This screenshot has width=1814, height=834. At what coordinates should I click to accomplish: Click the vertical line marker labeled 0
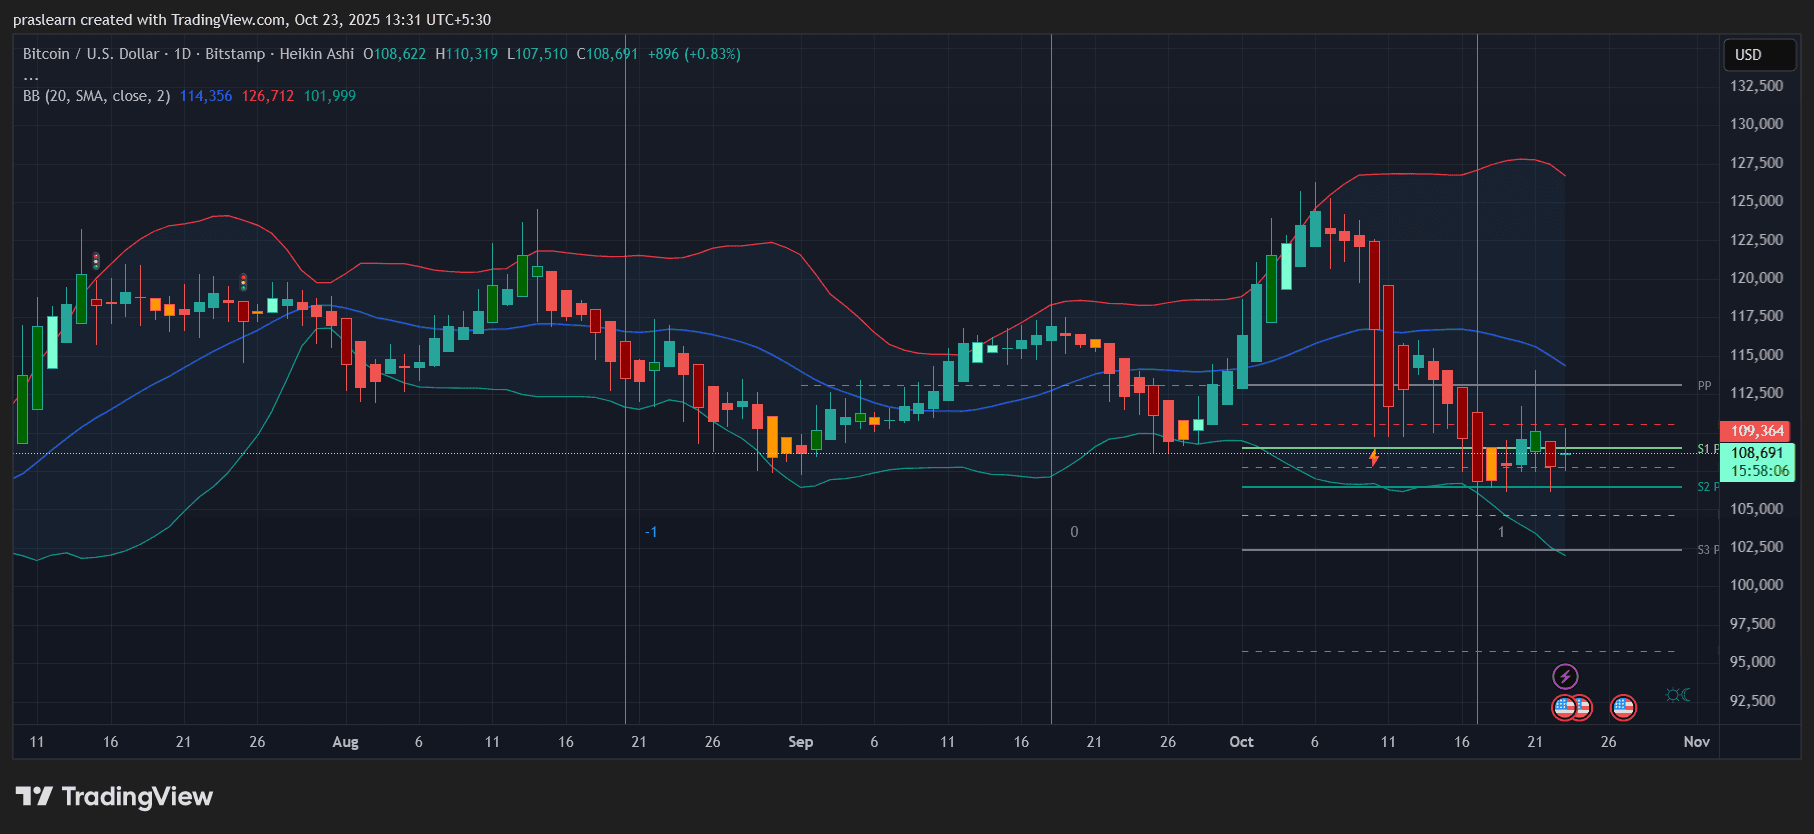[x=1074, y=532]
